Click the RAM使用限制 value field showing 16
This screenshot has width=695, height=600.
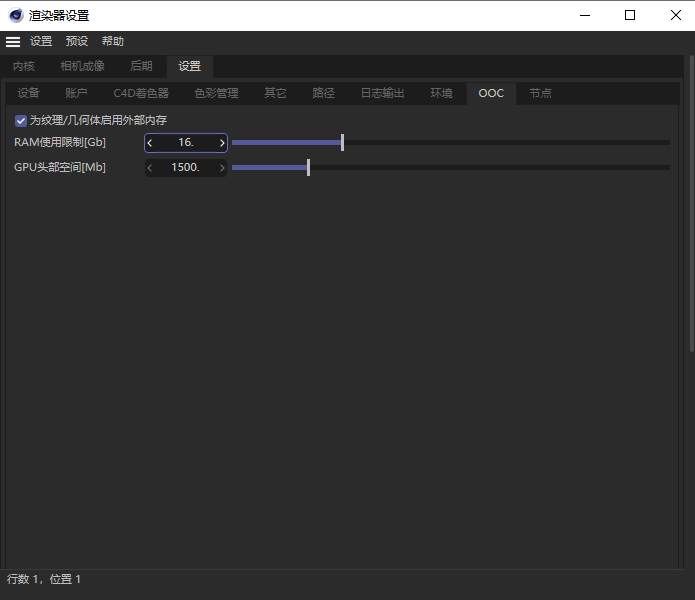click(186, 143)
